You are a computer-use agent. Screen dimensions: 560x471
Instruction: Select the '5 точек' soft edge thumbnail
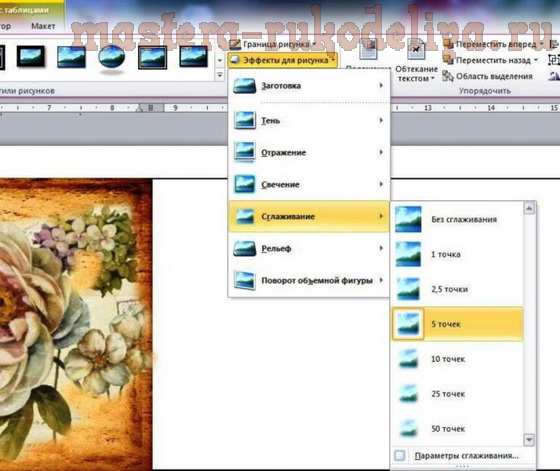click(408, 324)
